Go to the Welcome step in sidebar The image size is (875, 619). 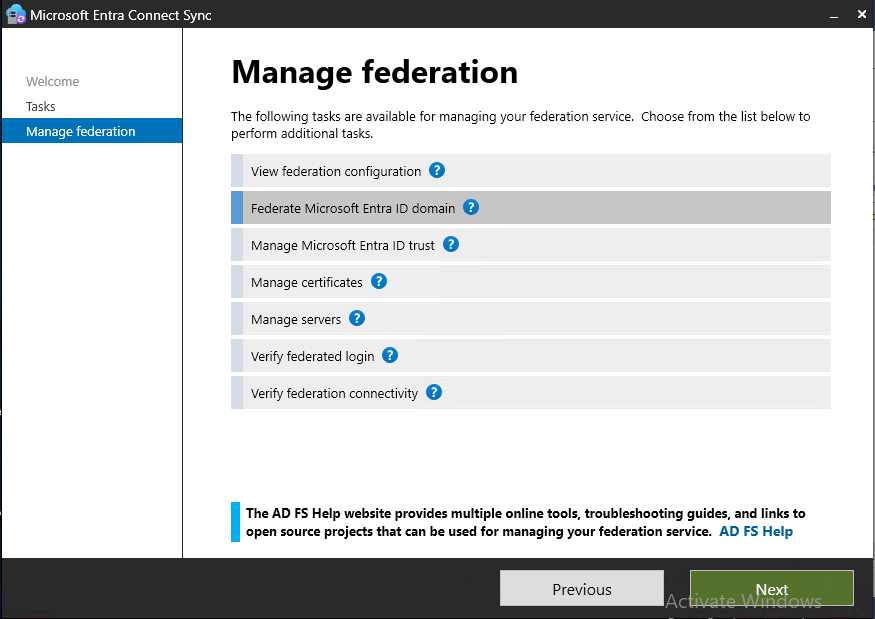click(52, 81)
